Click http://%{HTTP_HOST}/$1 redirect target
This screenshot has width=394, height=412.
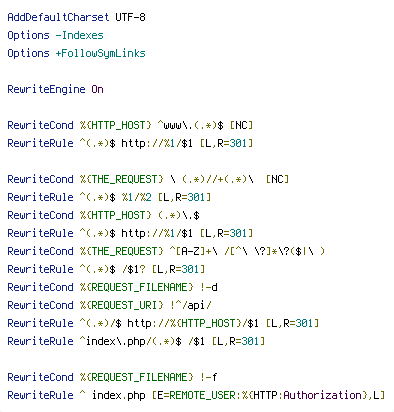click(x=193, y=323)
